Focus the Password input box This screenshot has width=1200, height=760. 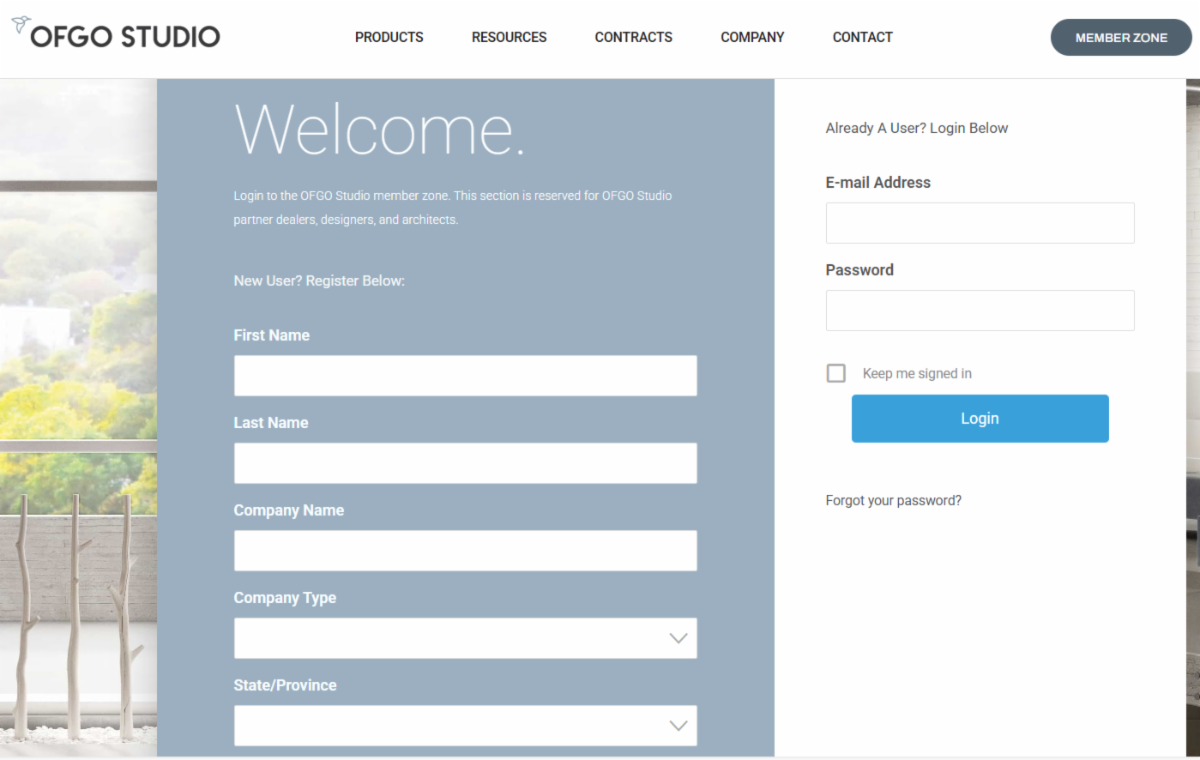tap(980, 310)
